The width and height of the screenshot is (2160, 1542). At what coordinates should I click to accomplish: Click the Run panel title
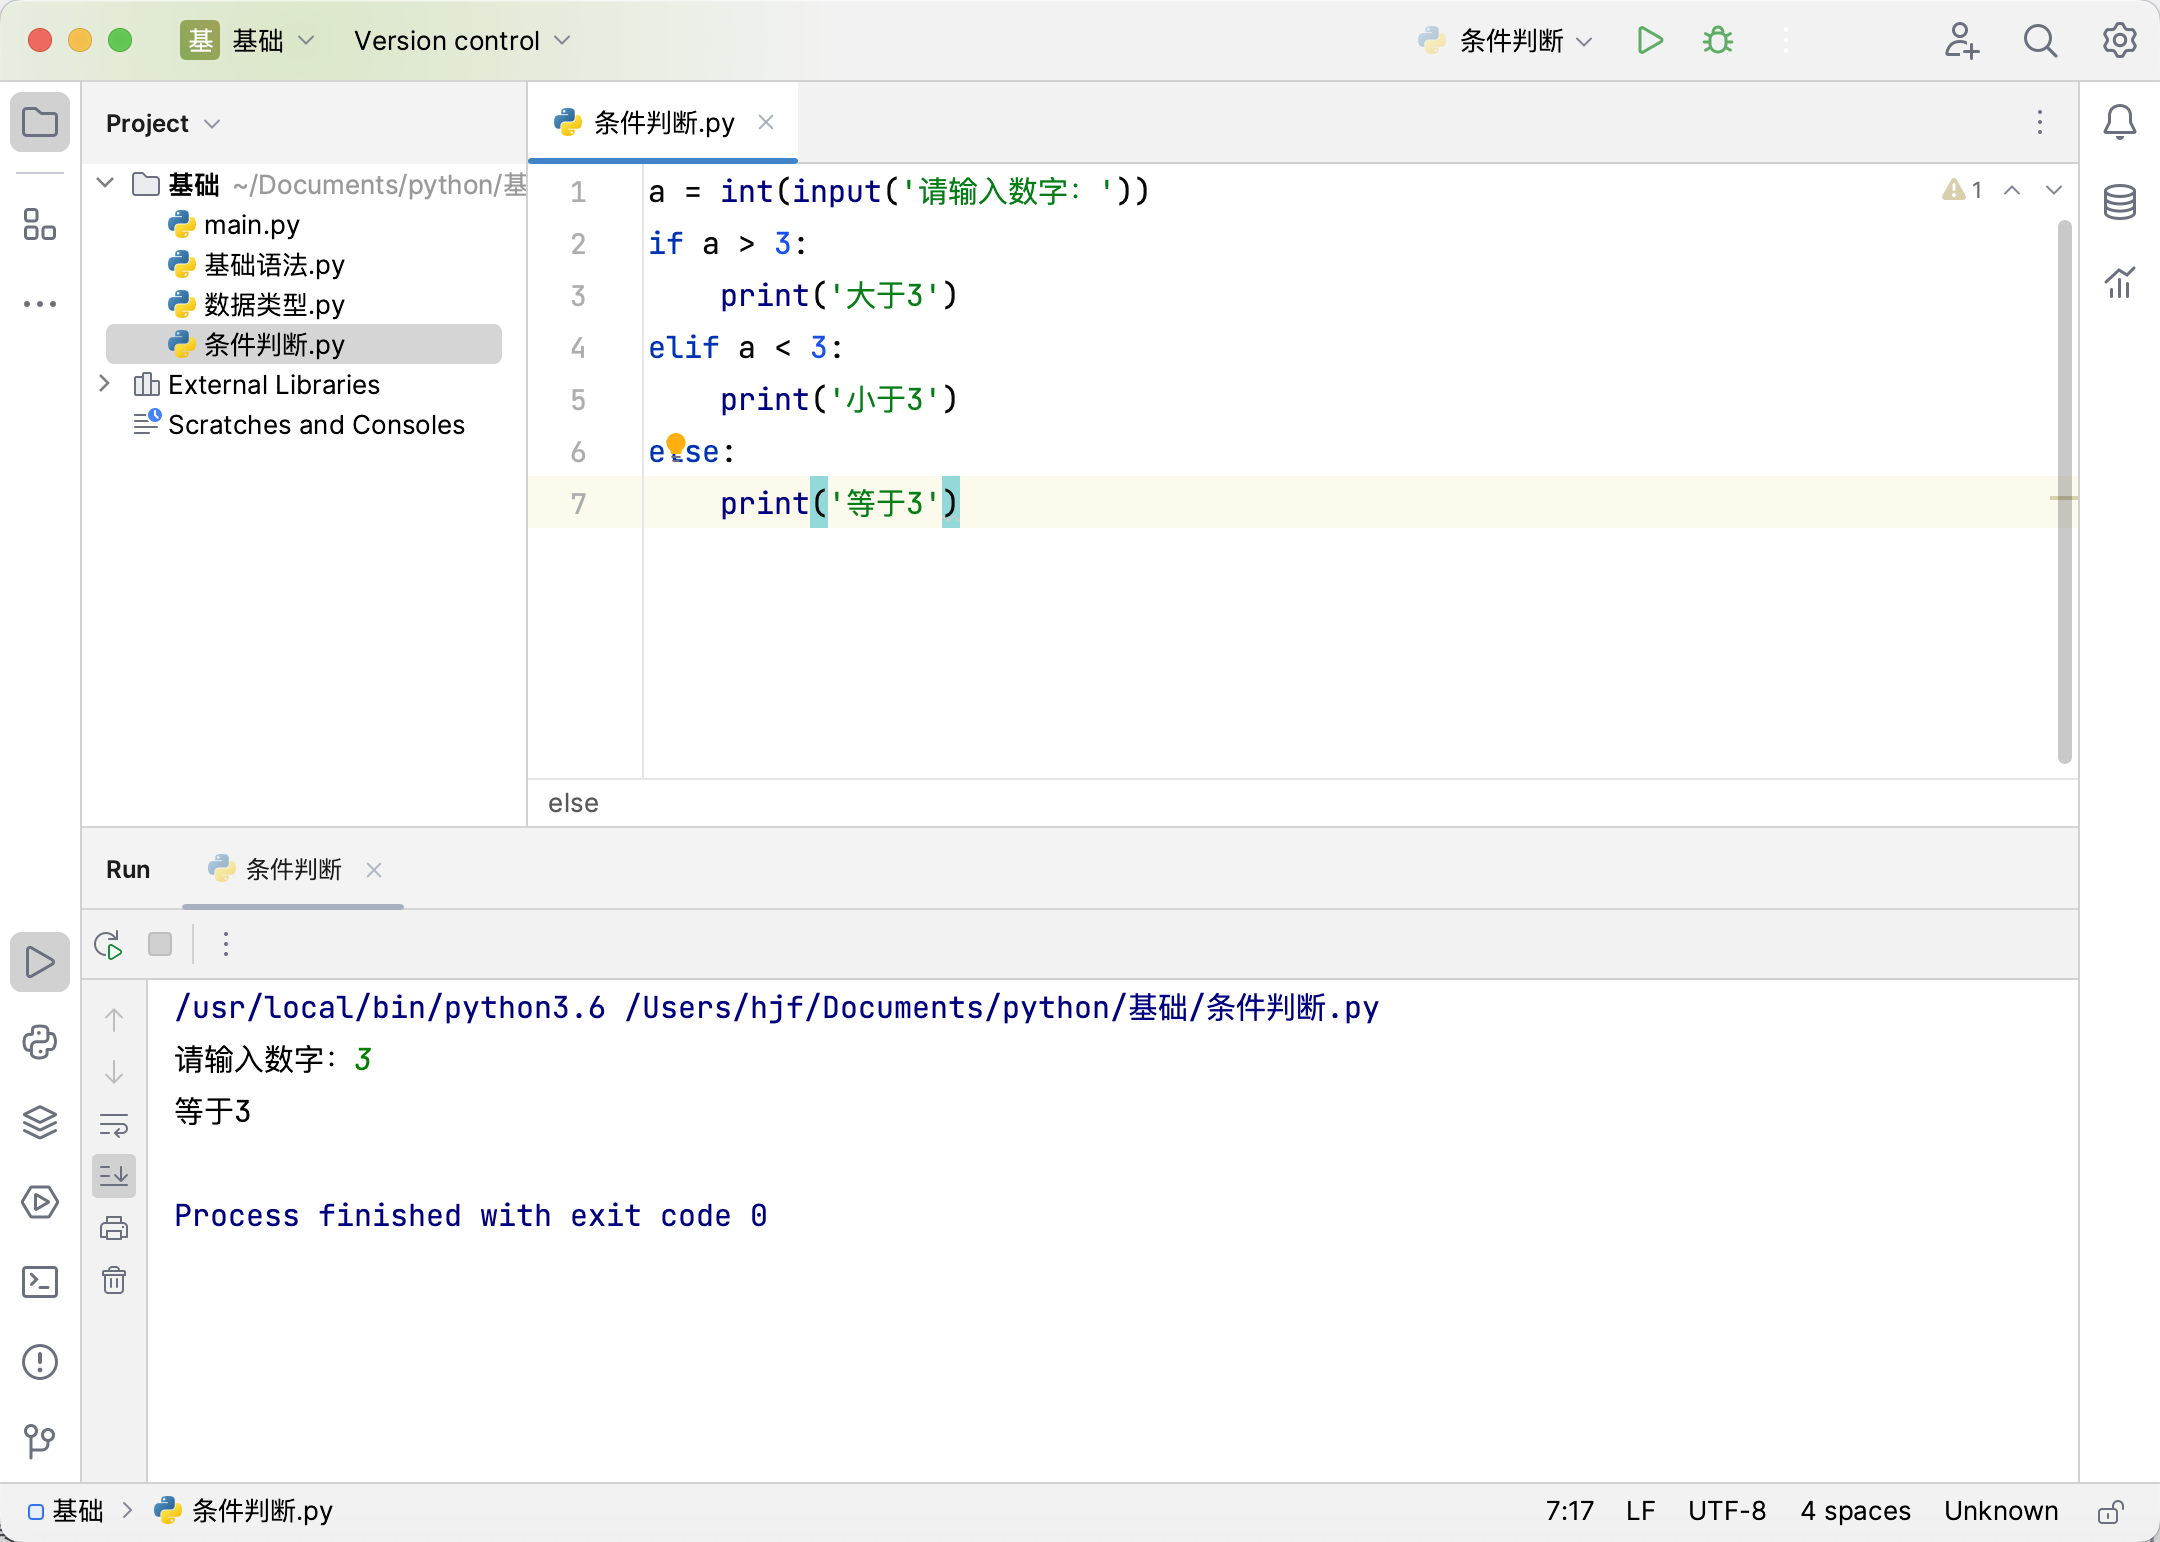click(x=128, y=869)
